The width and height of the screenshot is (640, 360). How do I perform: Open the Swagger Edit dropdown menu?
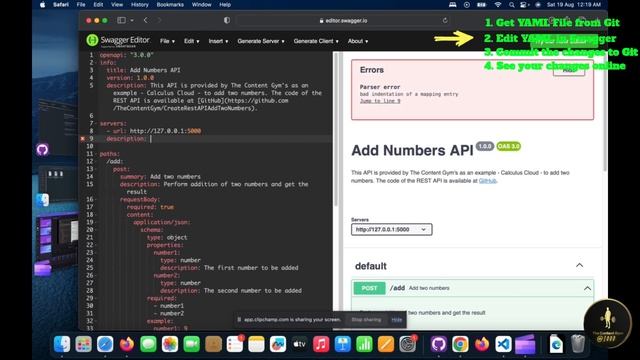click(191, 41)
